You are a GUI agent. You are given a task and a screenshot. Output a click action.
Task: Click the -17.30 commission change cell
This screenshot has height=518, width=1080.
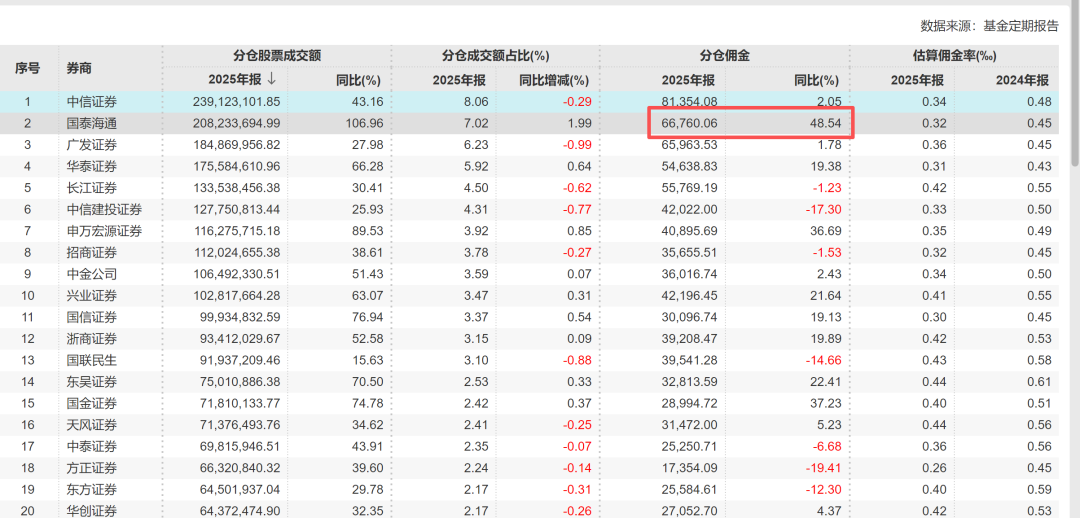click(x=824, y=209)
